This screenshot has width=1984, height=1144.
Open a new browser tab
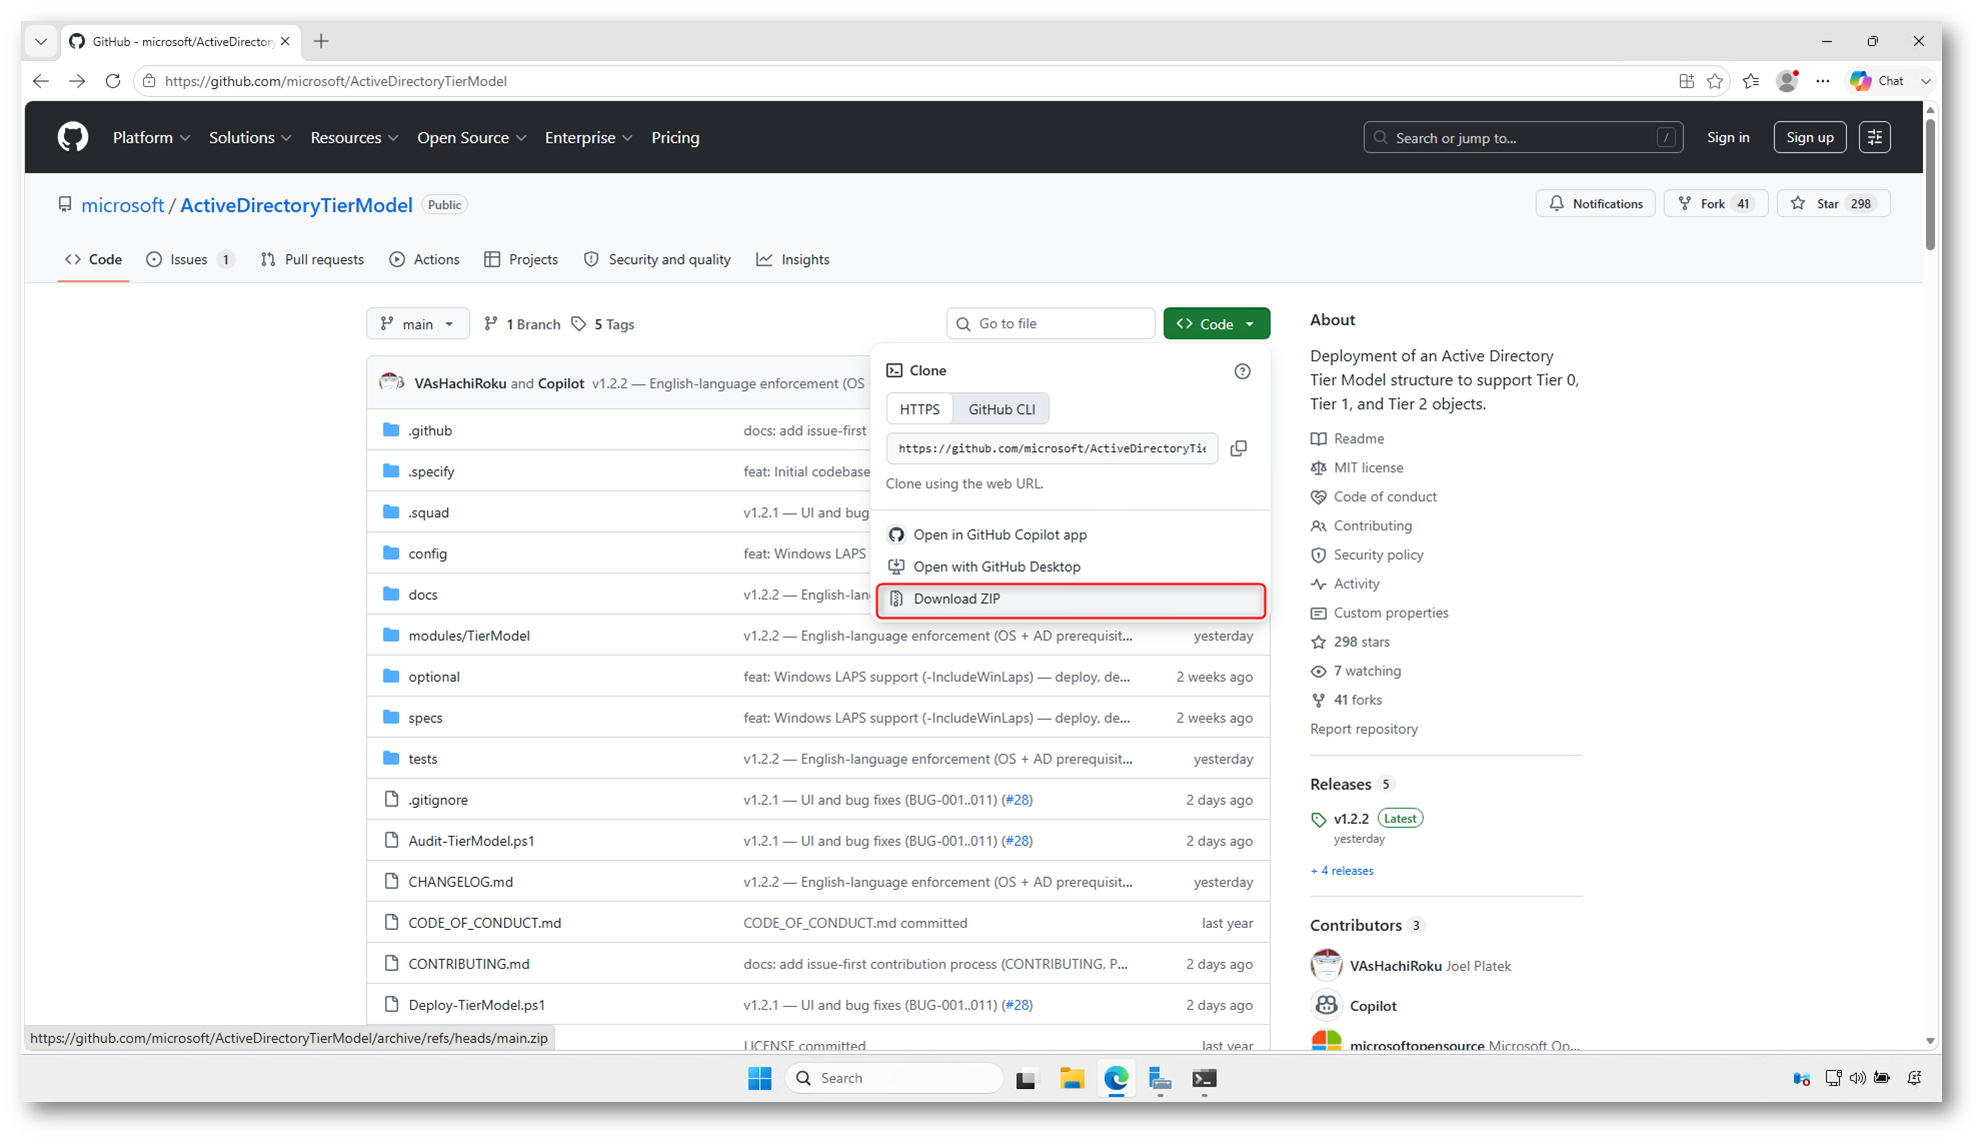(x=321, y=41)
